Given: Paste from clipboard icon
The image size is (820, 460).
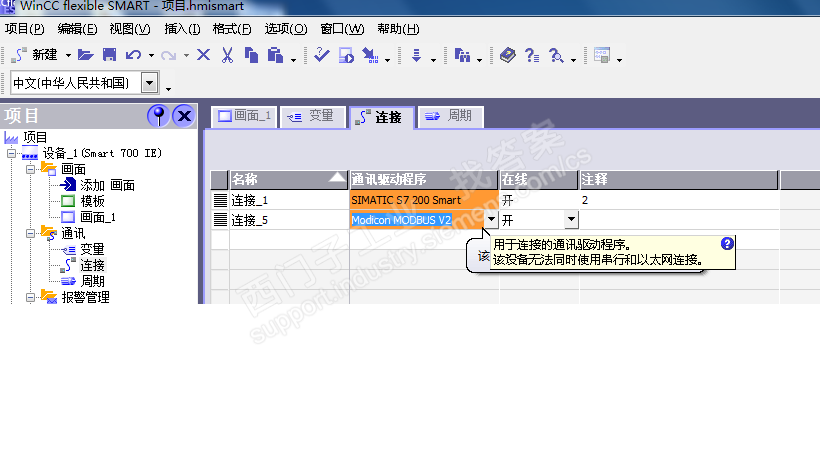Looking at the screenshot, I should (x=275, y=55).
